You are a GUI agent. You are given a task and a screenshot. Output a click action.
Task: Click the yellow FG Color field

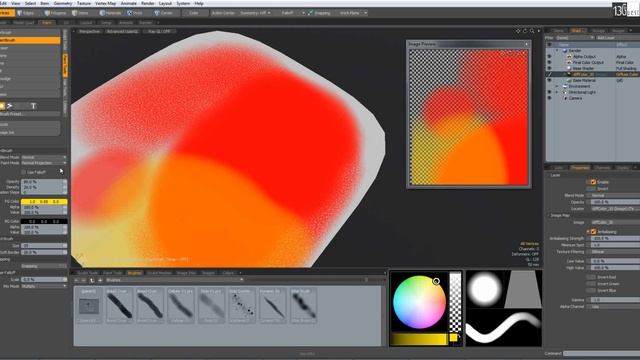coord(44,202)
